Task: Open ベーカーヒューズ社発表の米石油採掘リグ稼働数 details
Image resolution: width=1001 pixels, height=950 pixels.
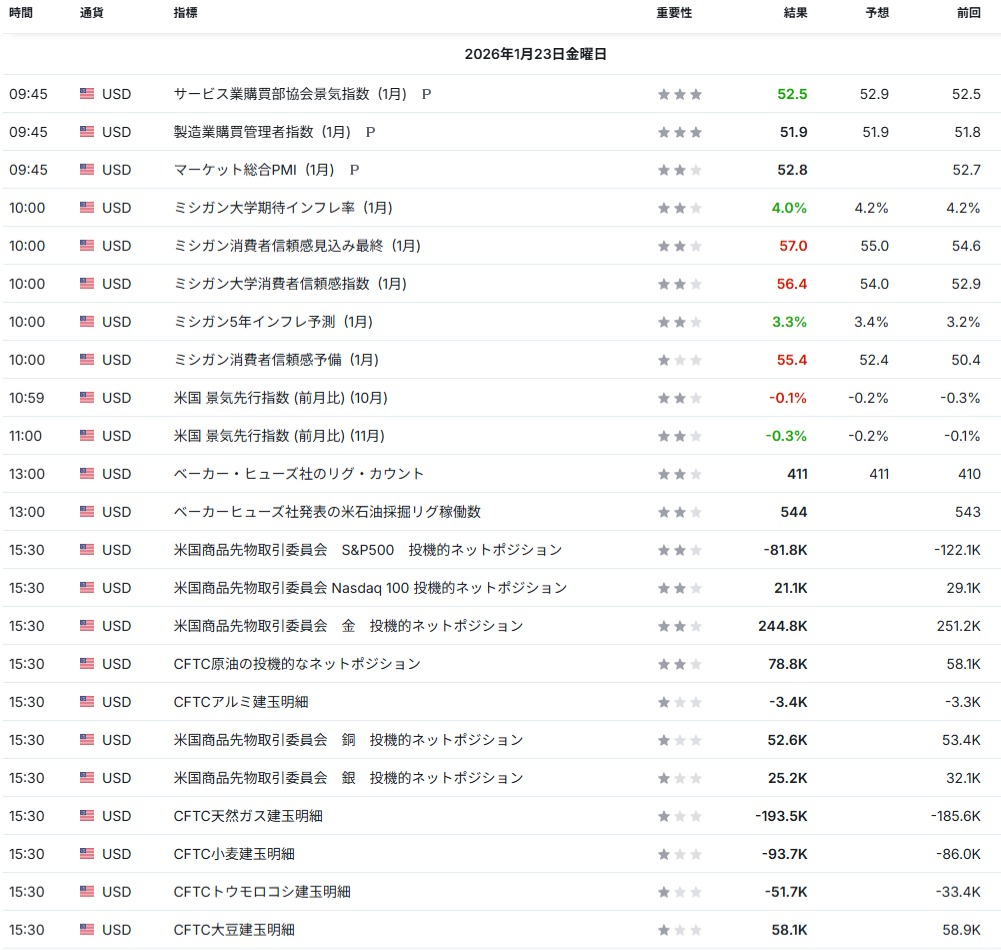Action: click(x=327, y=512)
